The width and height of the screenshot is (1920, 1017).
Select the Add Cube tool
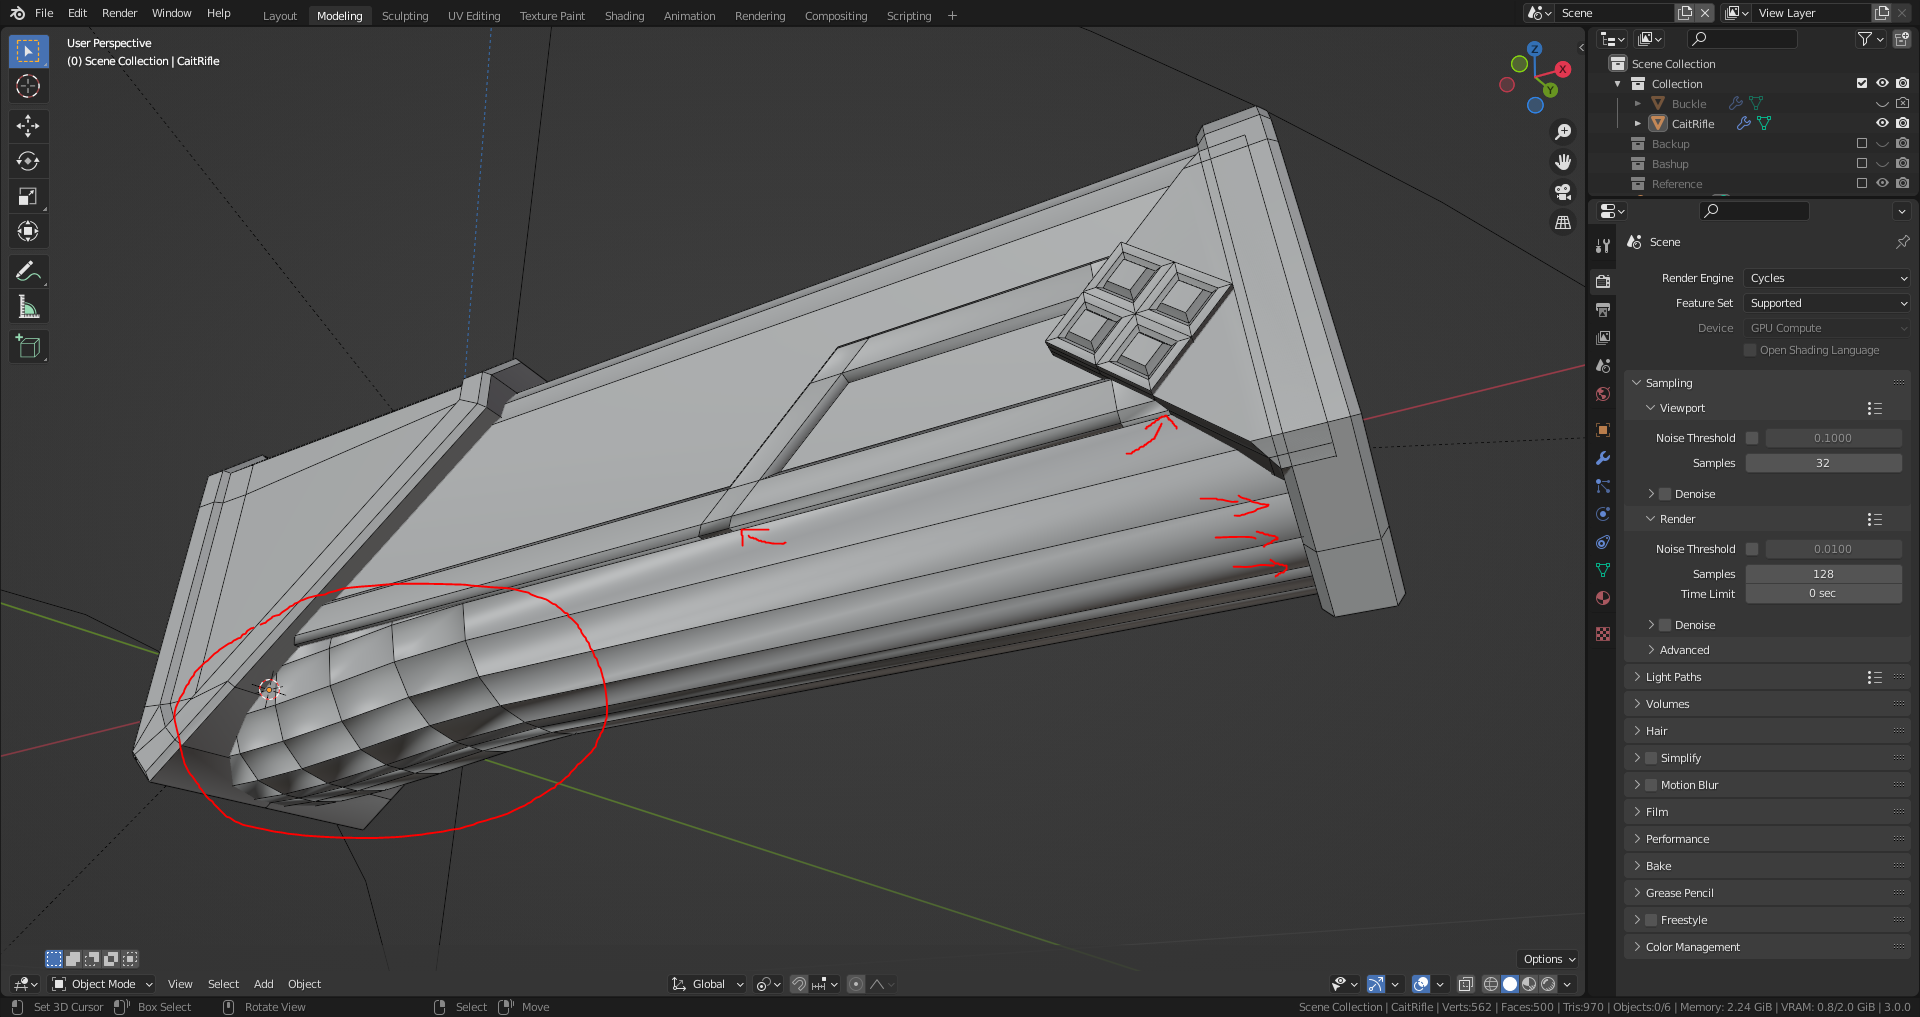point(28,347)
